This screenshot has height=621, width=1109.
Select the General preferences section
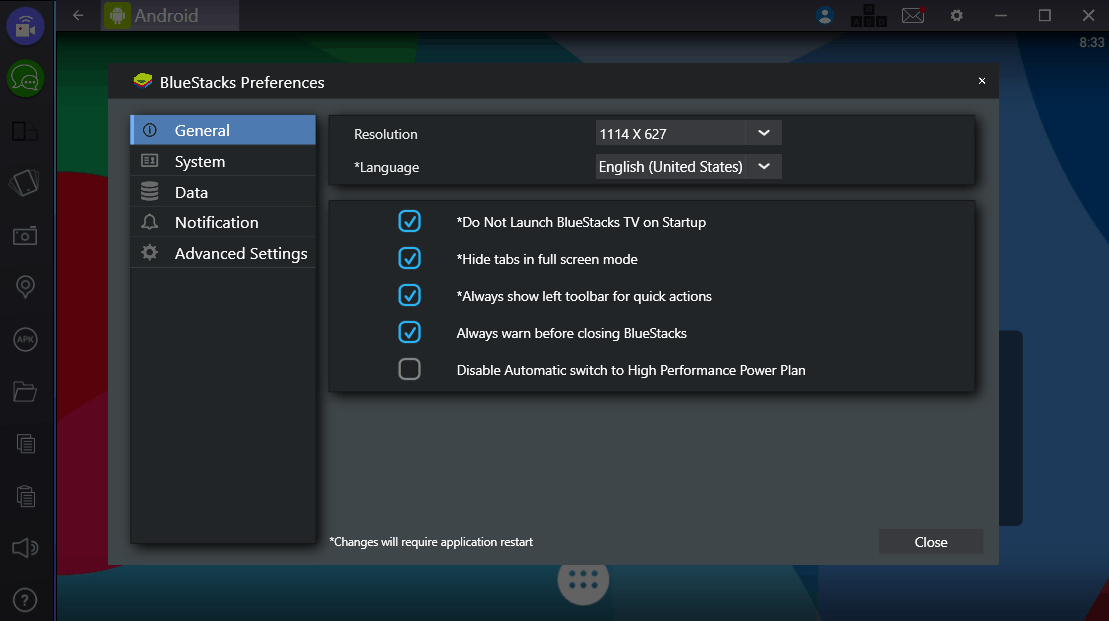click(223, 130)
